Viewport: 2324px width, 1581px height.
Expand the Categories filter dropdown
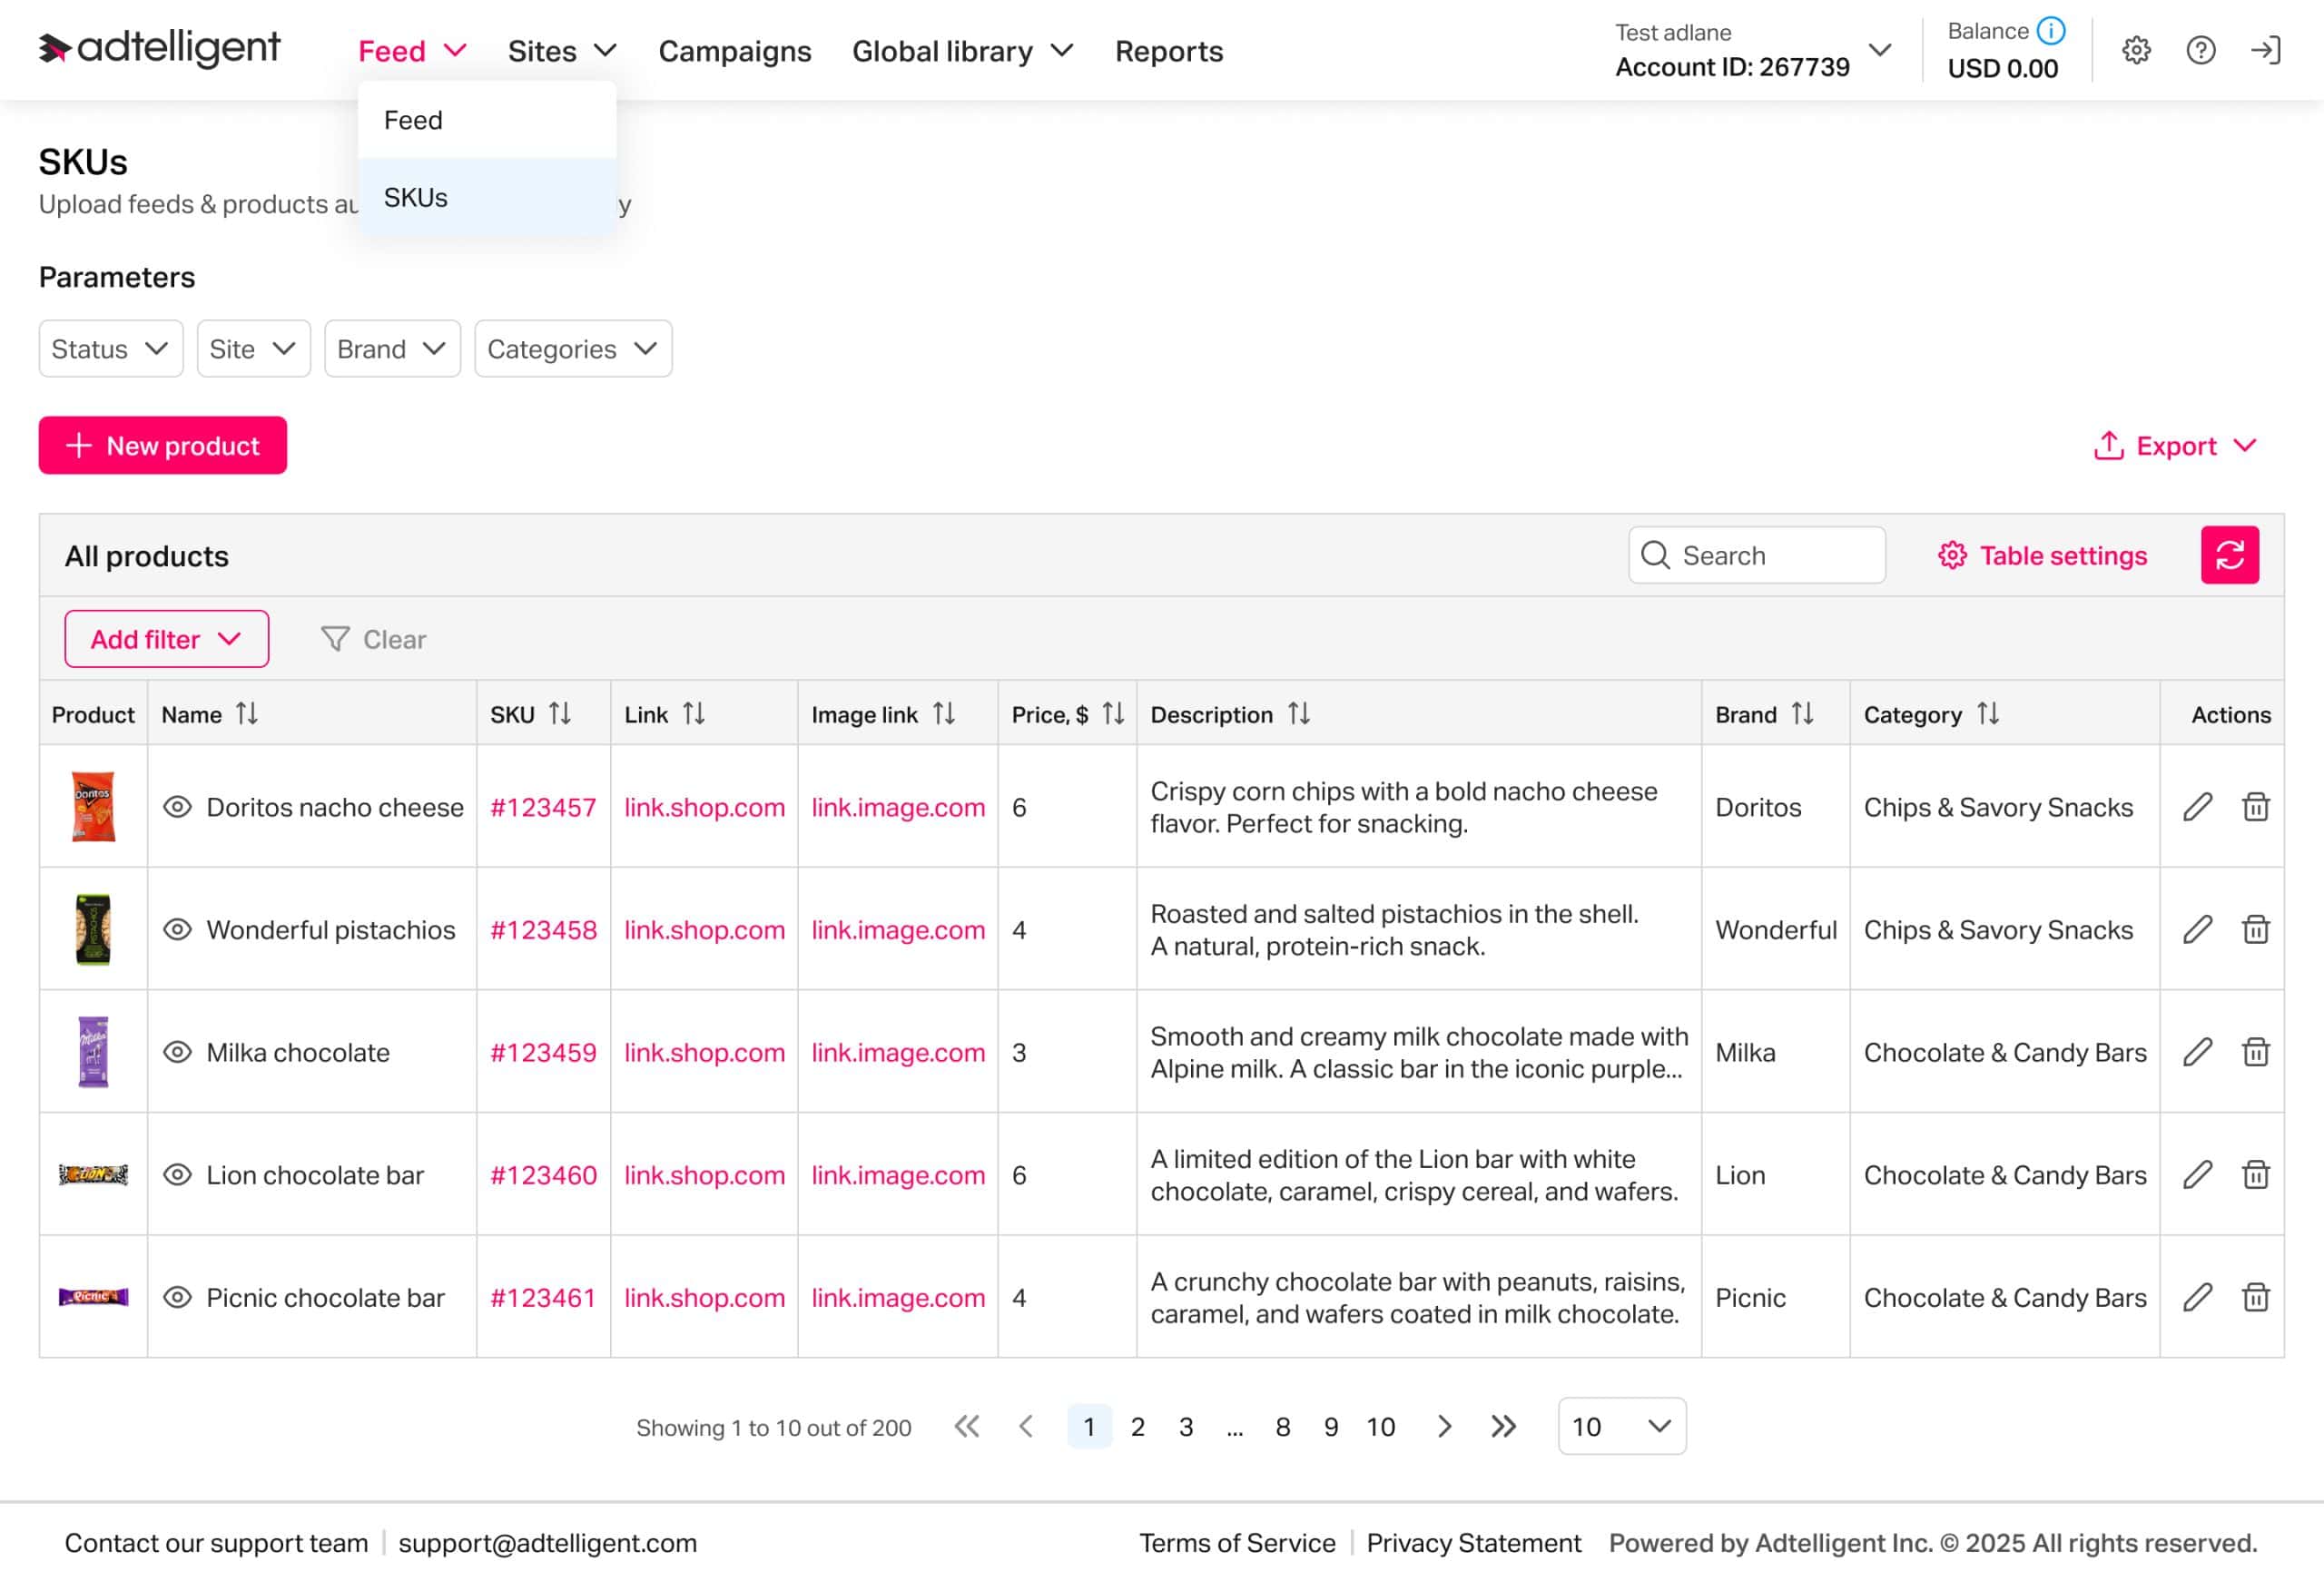coord(572,349)
